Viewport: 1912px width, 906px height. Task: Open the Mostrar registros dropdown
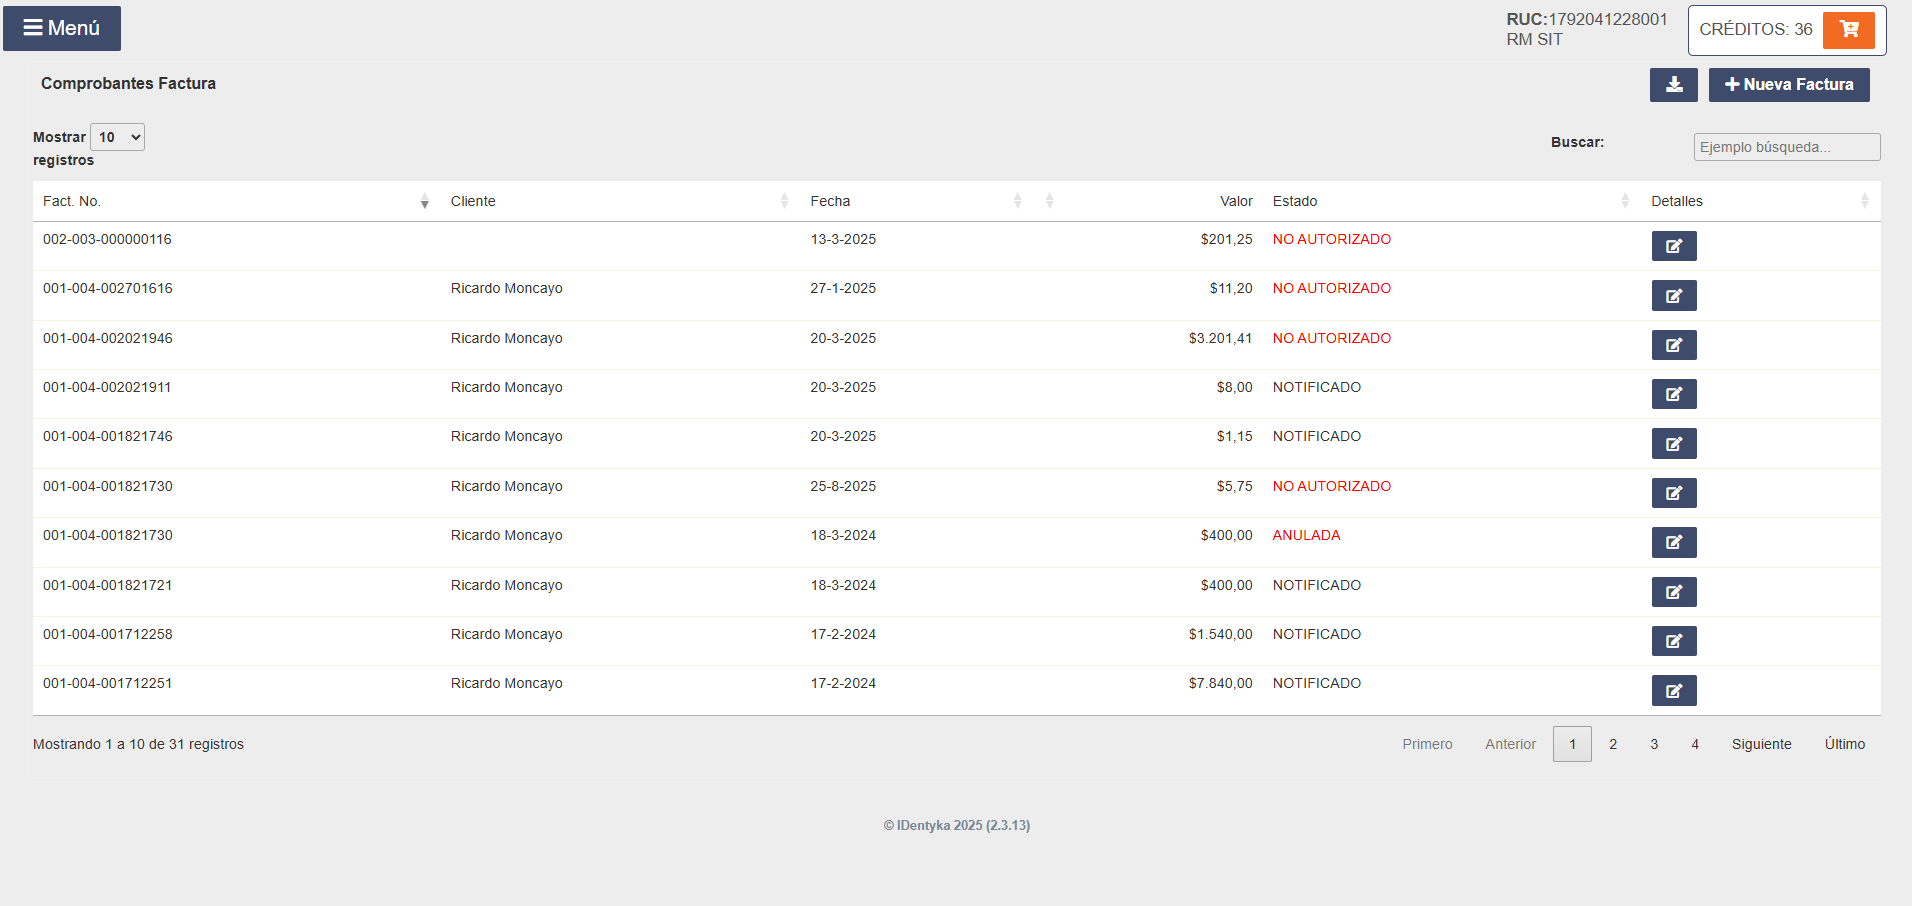pyautogui.click(x=117, y=137)
